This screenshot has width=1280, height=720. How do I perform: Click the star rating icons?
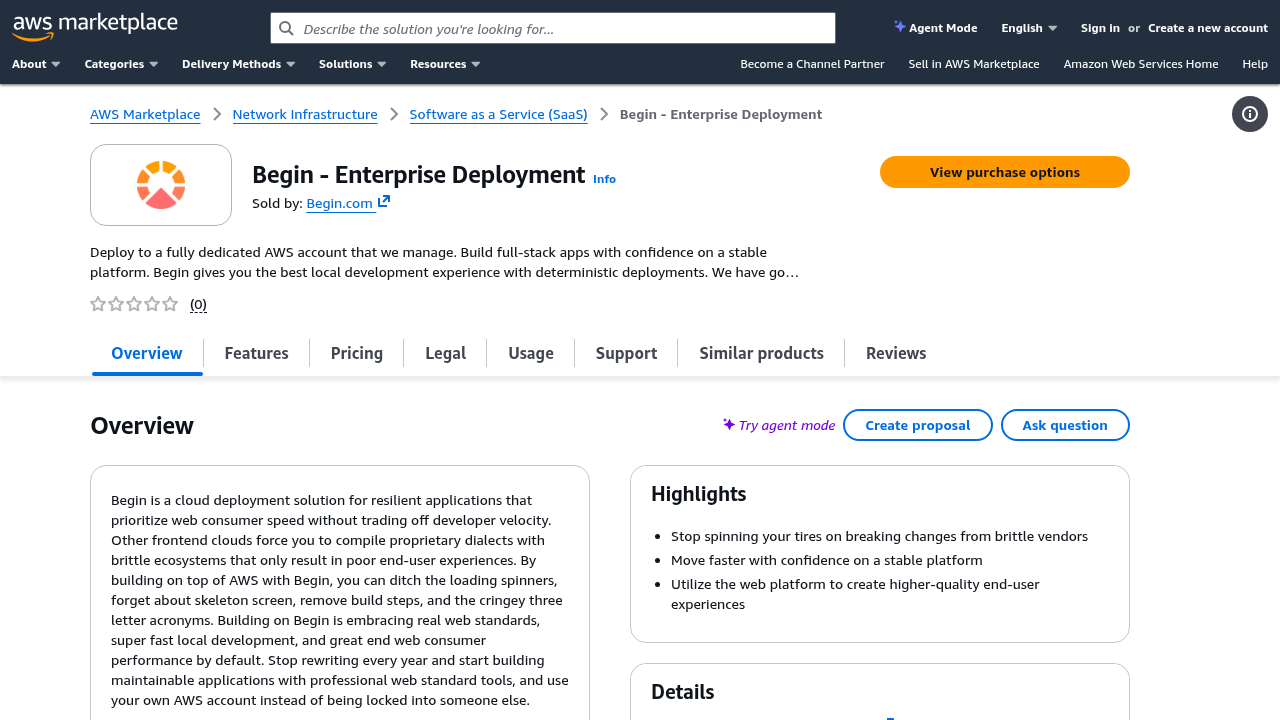tap(134, 304)
